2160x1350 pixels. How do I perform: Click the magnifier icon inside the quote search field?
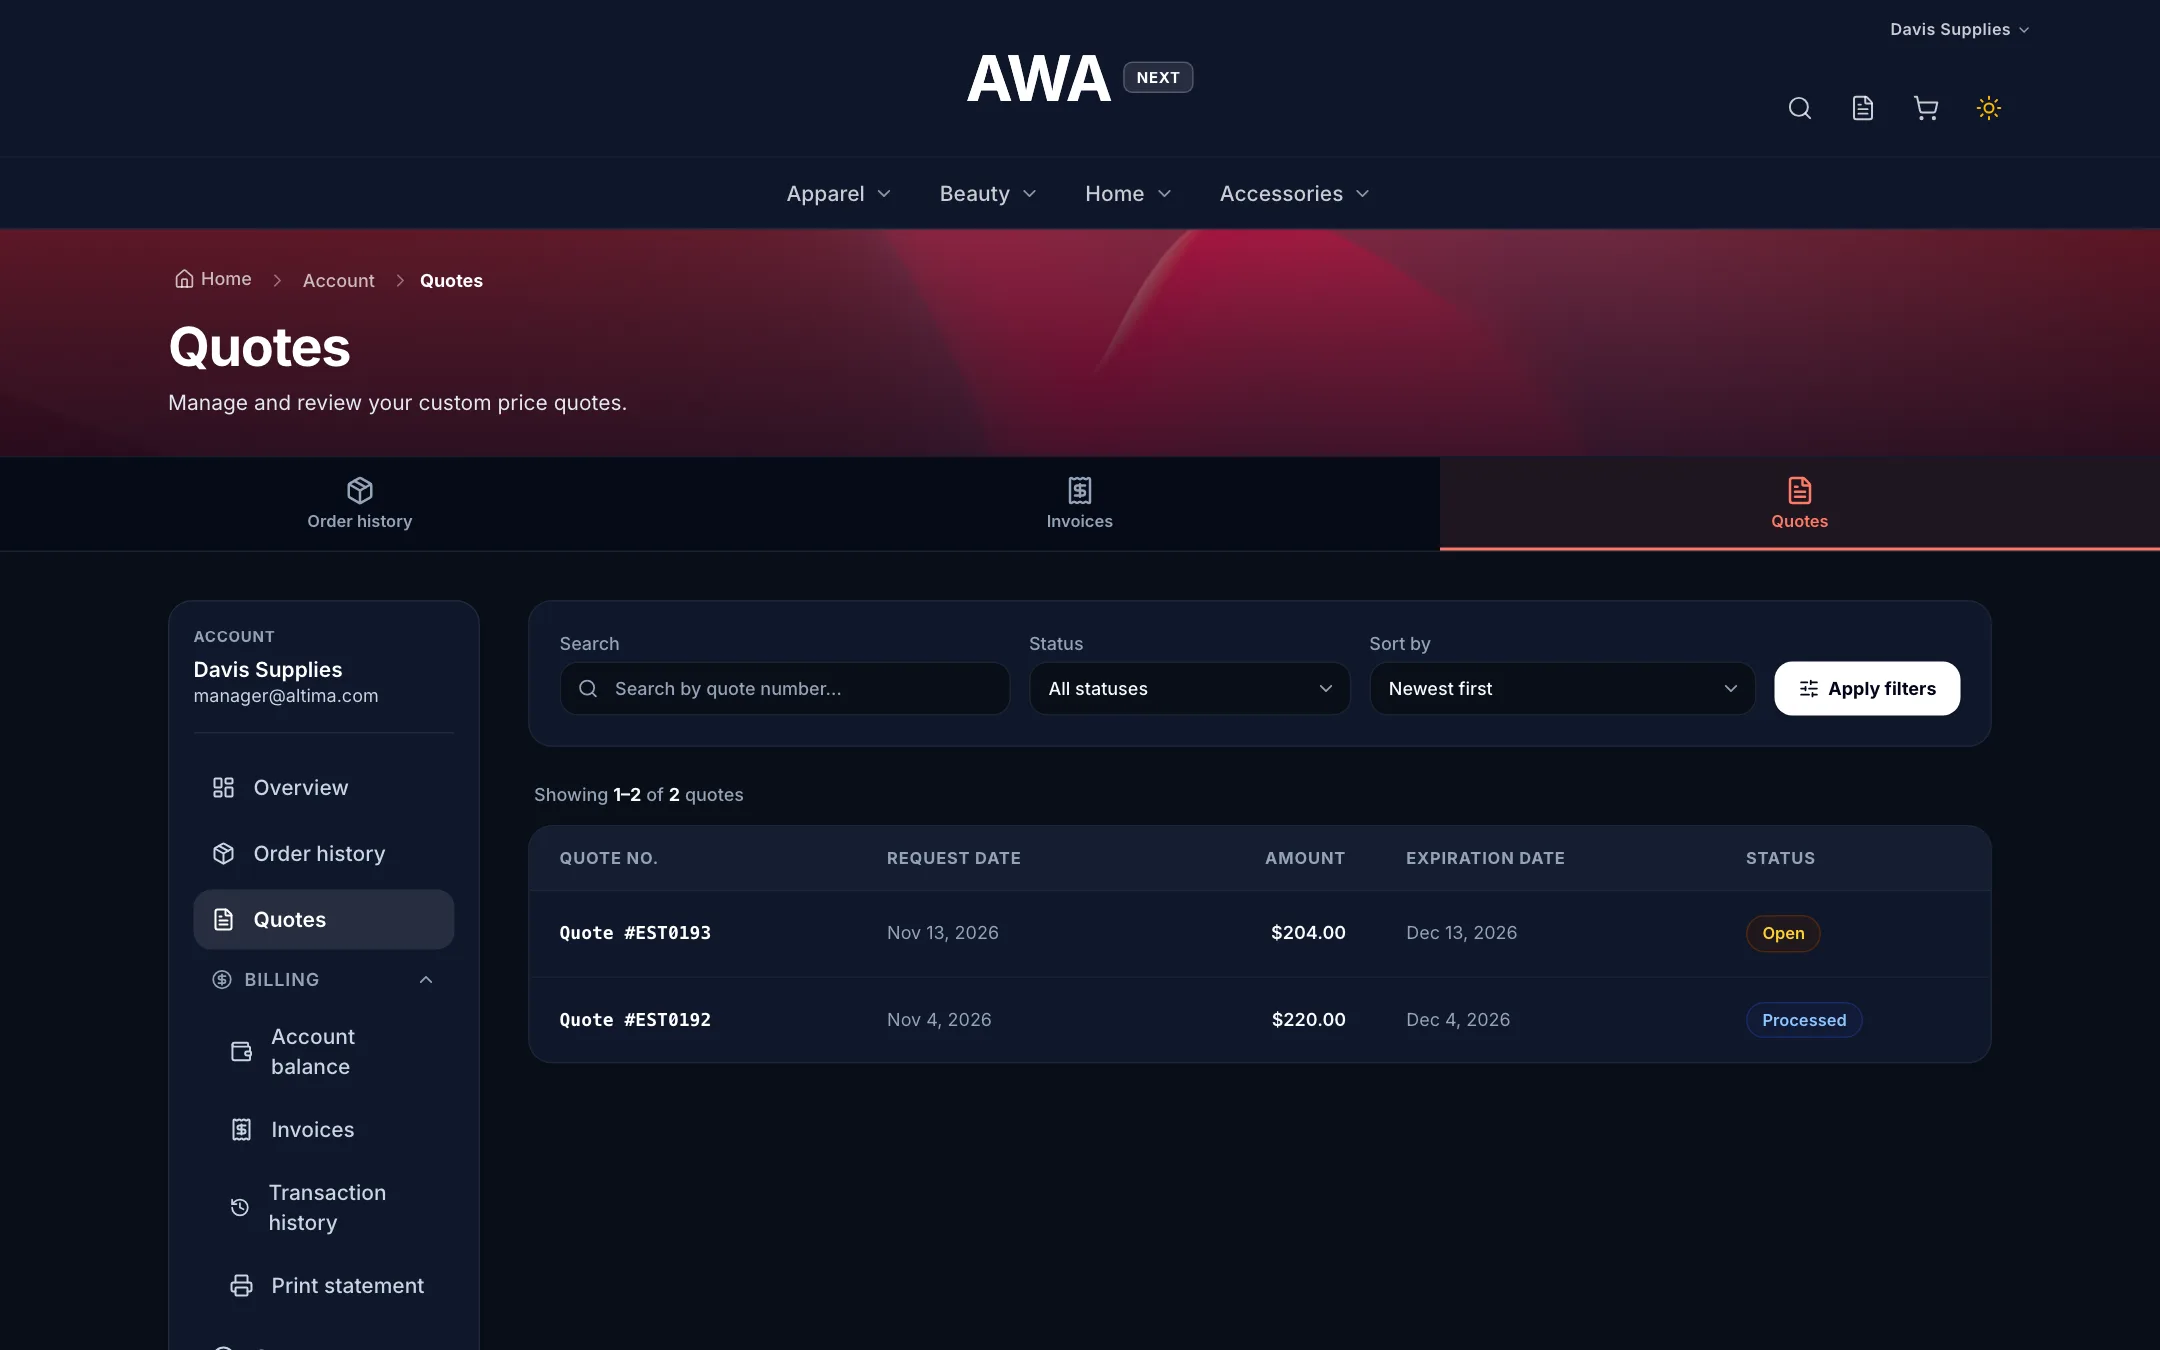coord(588,689)
